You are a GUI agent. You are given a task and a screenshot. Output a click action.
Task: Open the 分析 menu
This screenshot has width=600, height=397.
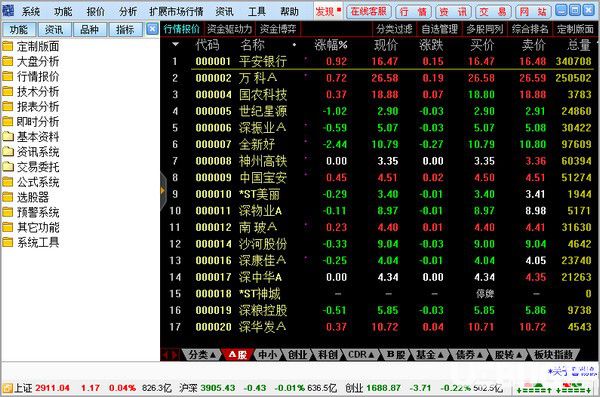point(128,11)
